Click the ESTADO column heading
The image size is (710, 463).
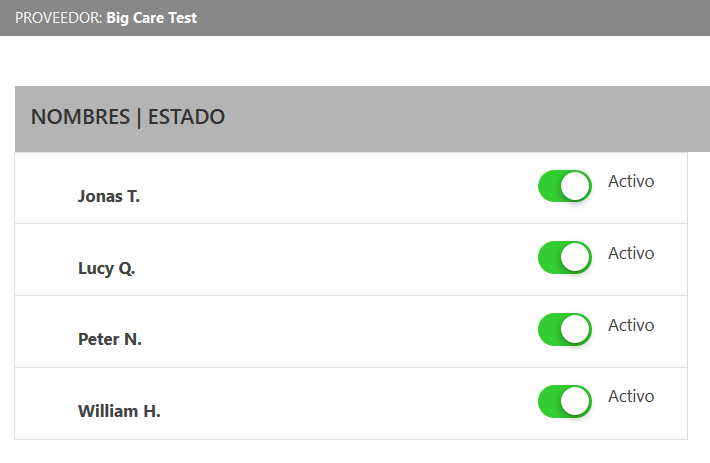186,117
